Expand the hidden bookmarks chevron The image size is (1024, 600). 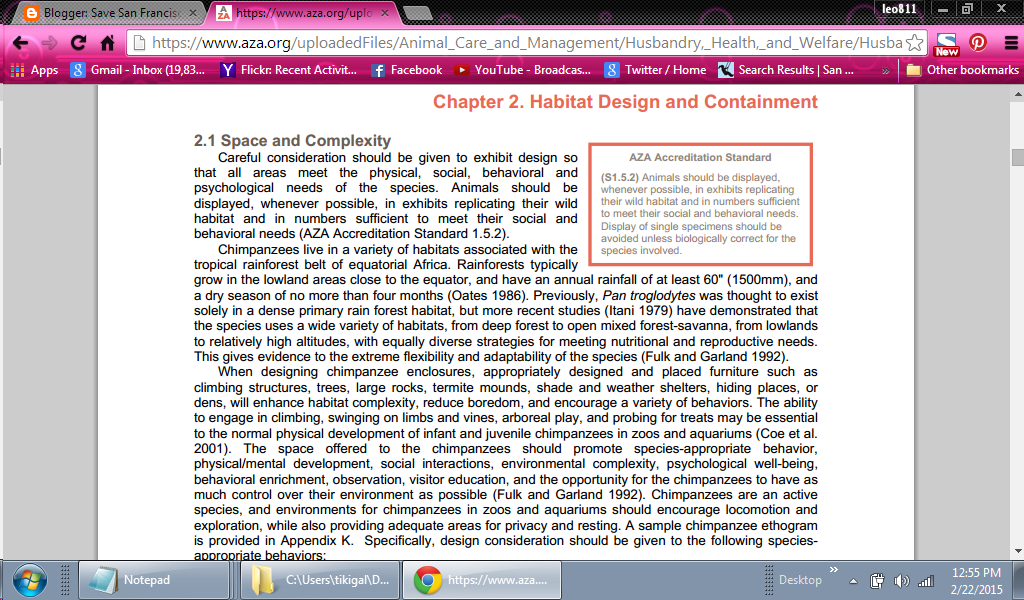click(x=886, y=71)
